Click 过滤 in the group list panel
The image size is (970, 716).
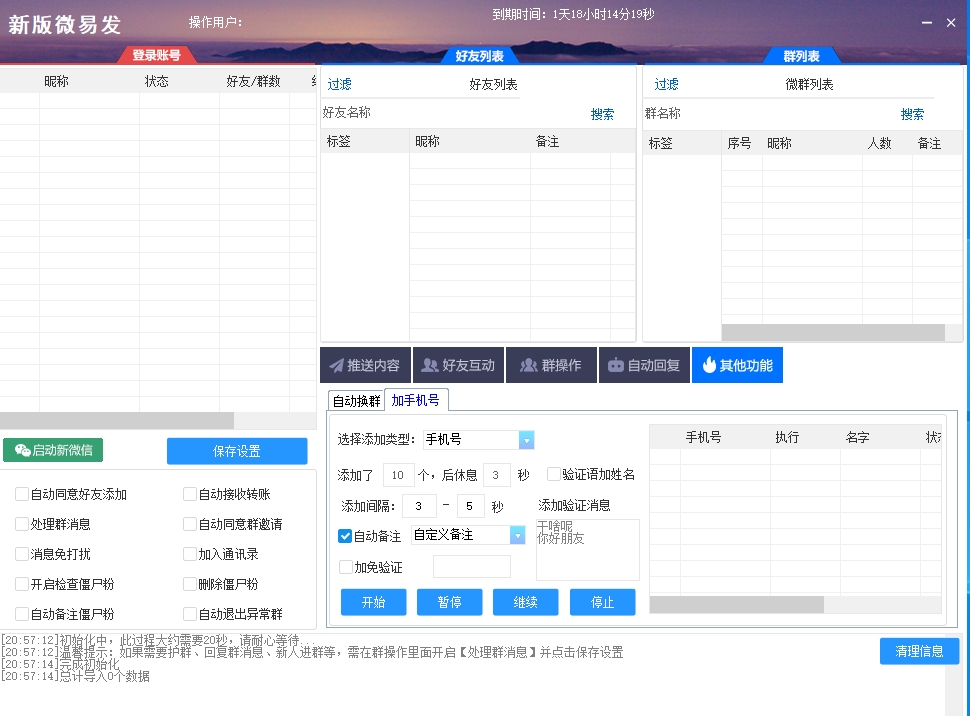tap(666, 84)
